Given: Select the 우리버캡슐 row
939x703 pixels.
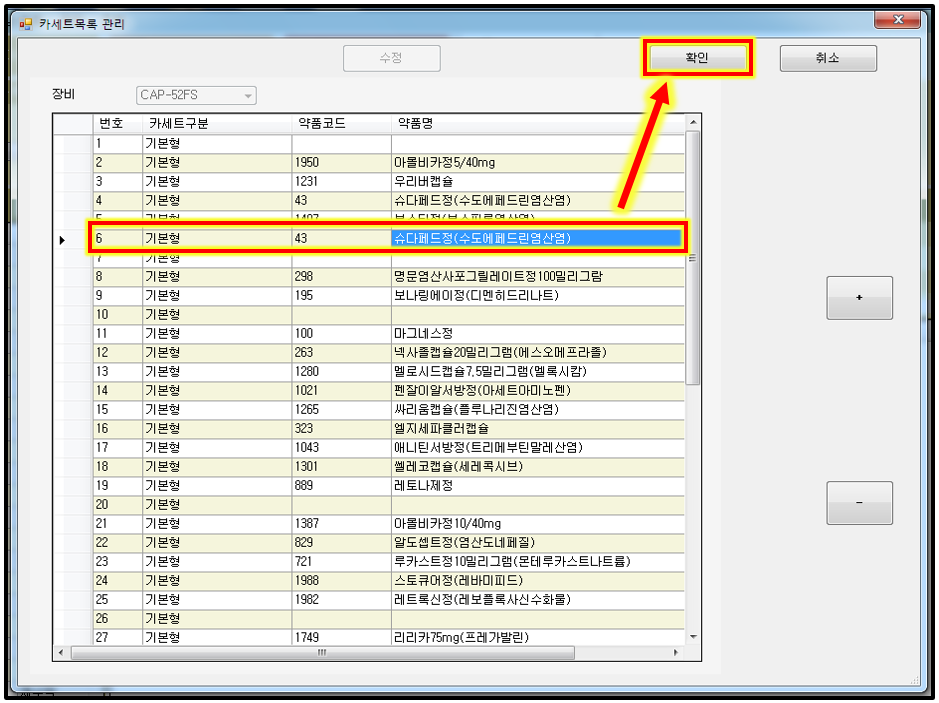Looking at the screenshot, I should tap(424, 181).
